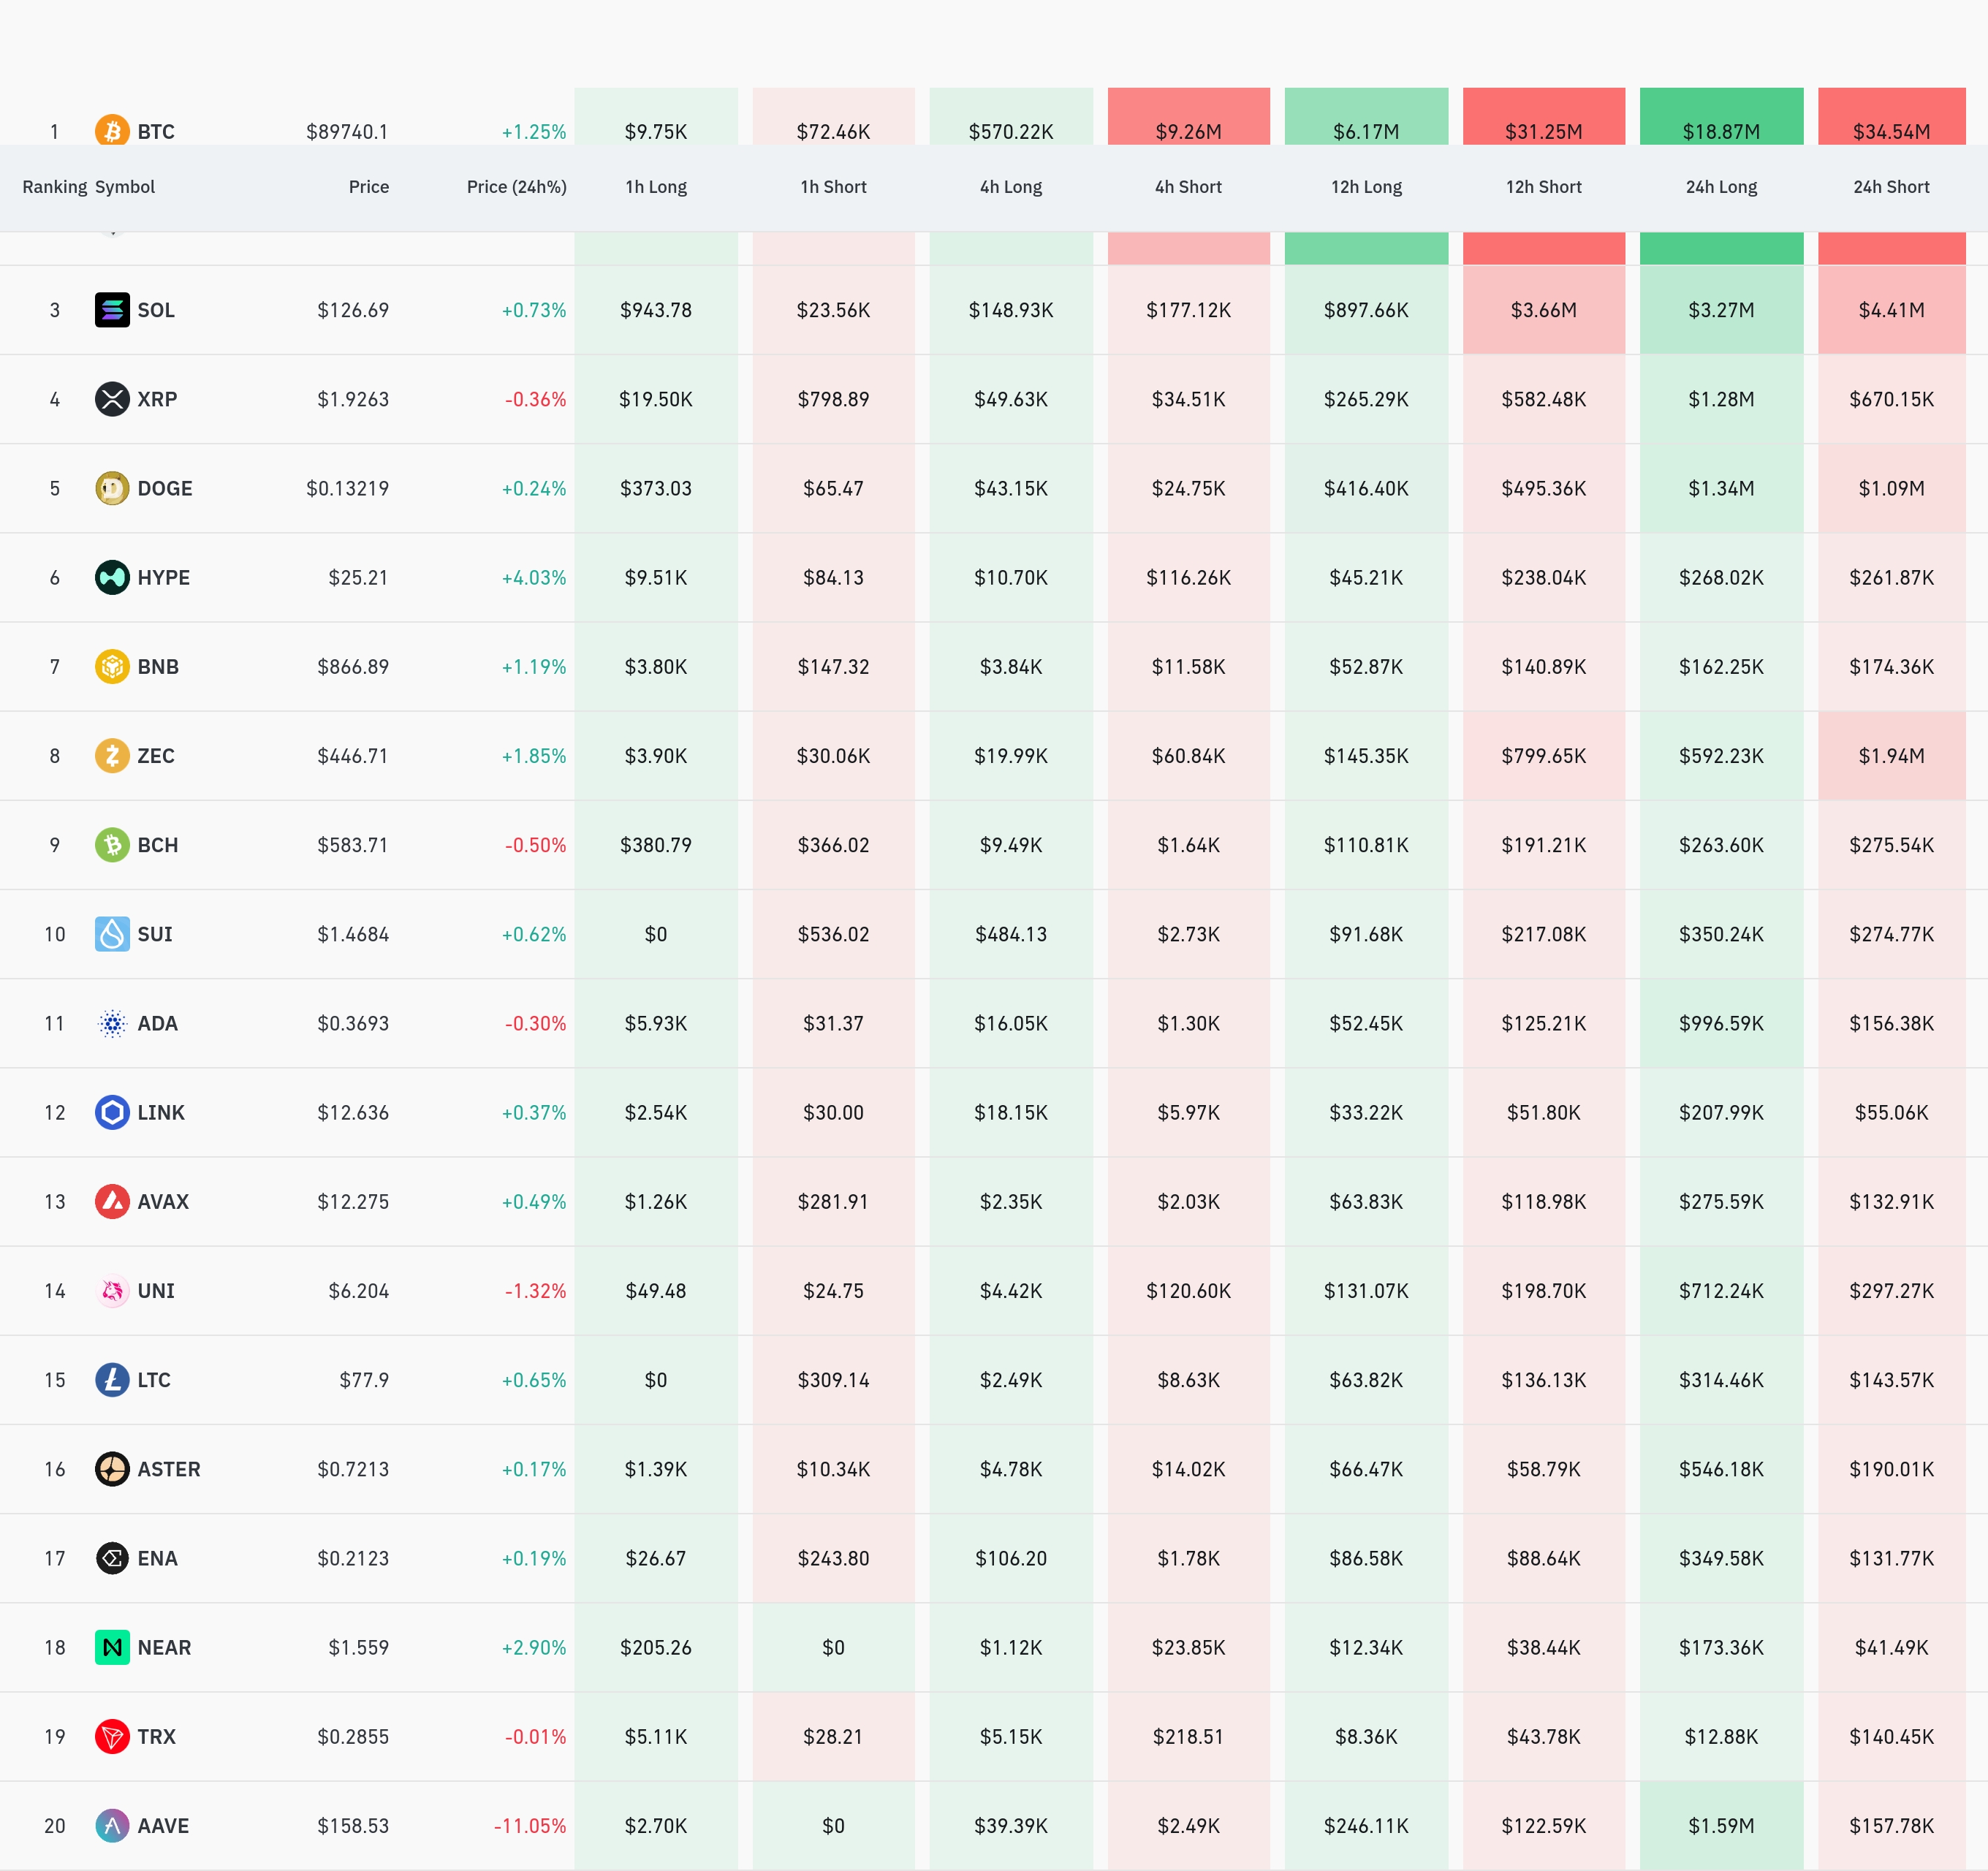
Task: Click the SOL Solana coin icon
Action: [x=112, y=310]
